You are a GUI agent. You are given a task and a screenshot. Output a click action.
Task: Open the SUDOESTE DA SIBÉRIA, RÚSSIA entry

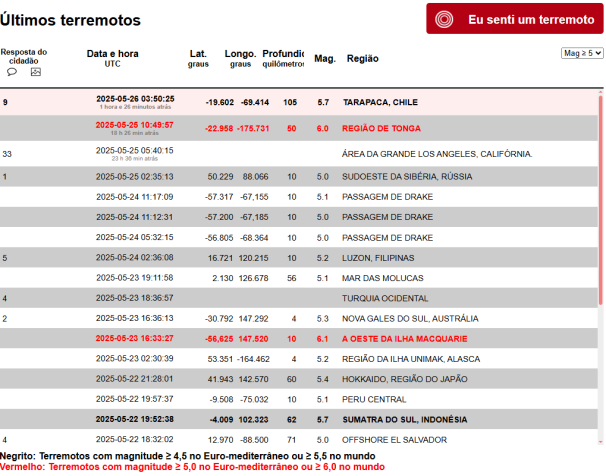click(299, 177)
